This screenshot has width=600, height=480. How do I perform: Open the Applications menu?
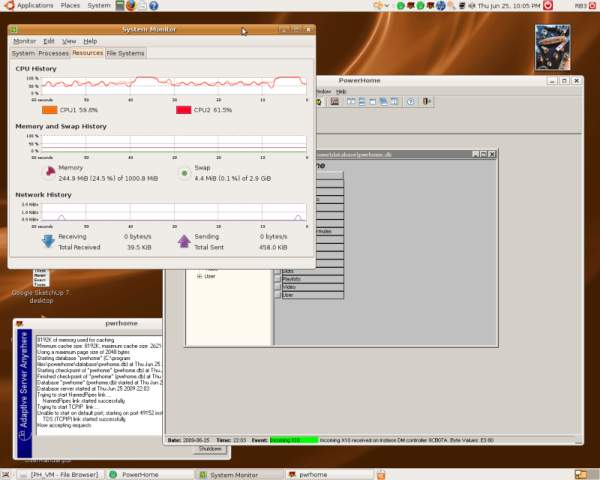click(x=30, y=6)
